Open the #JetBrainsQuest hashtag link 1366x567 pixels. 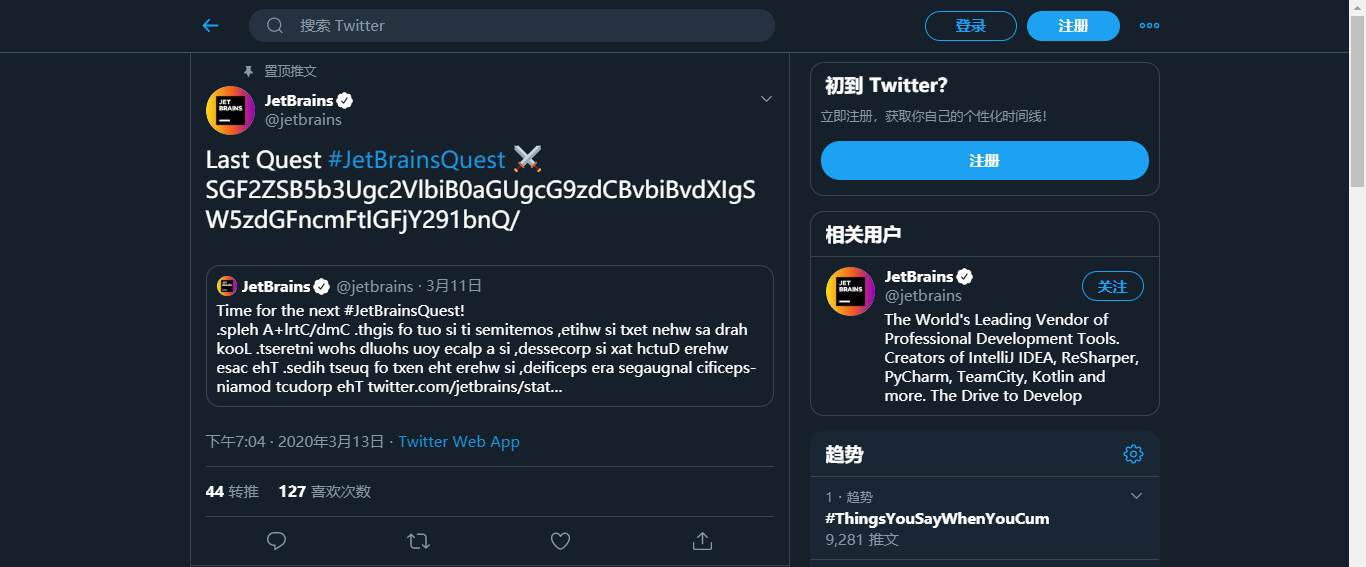coord(416,160)
